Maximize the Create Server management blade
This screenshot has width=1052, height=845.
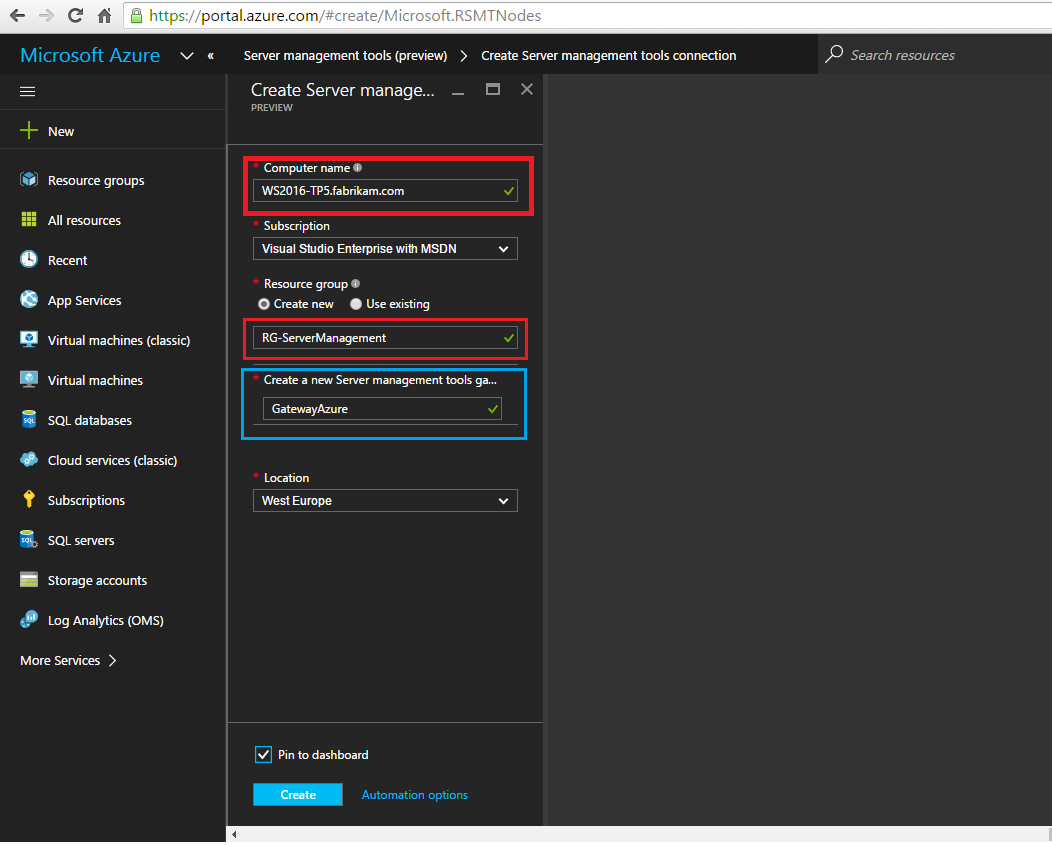[493, 89]
